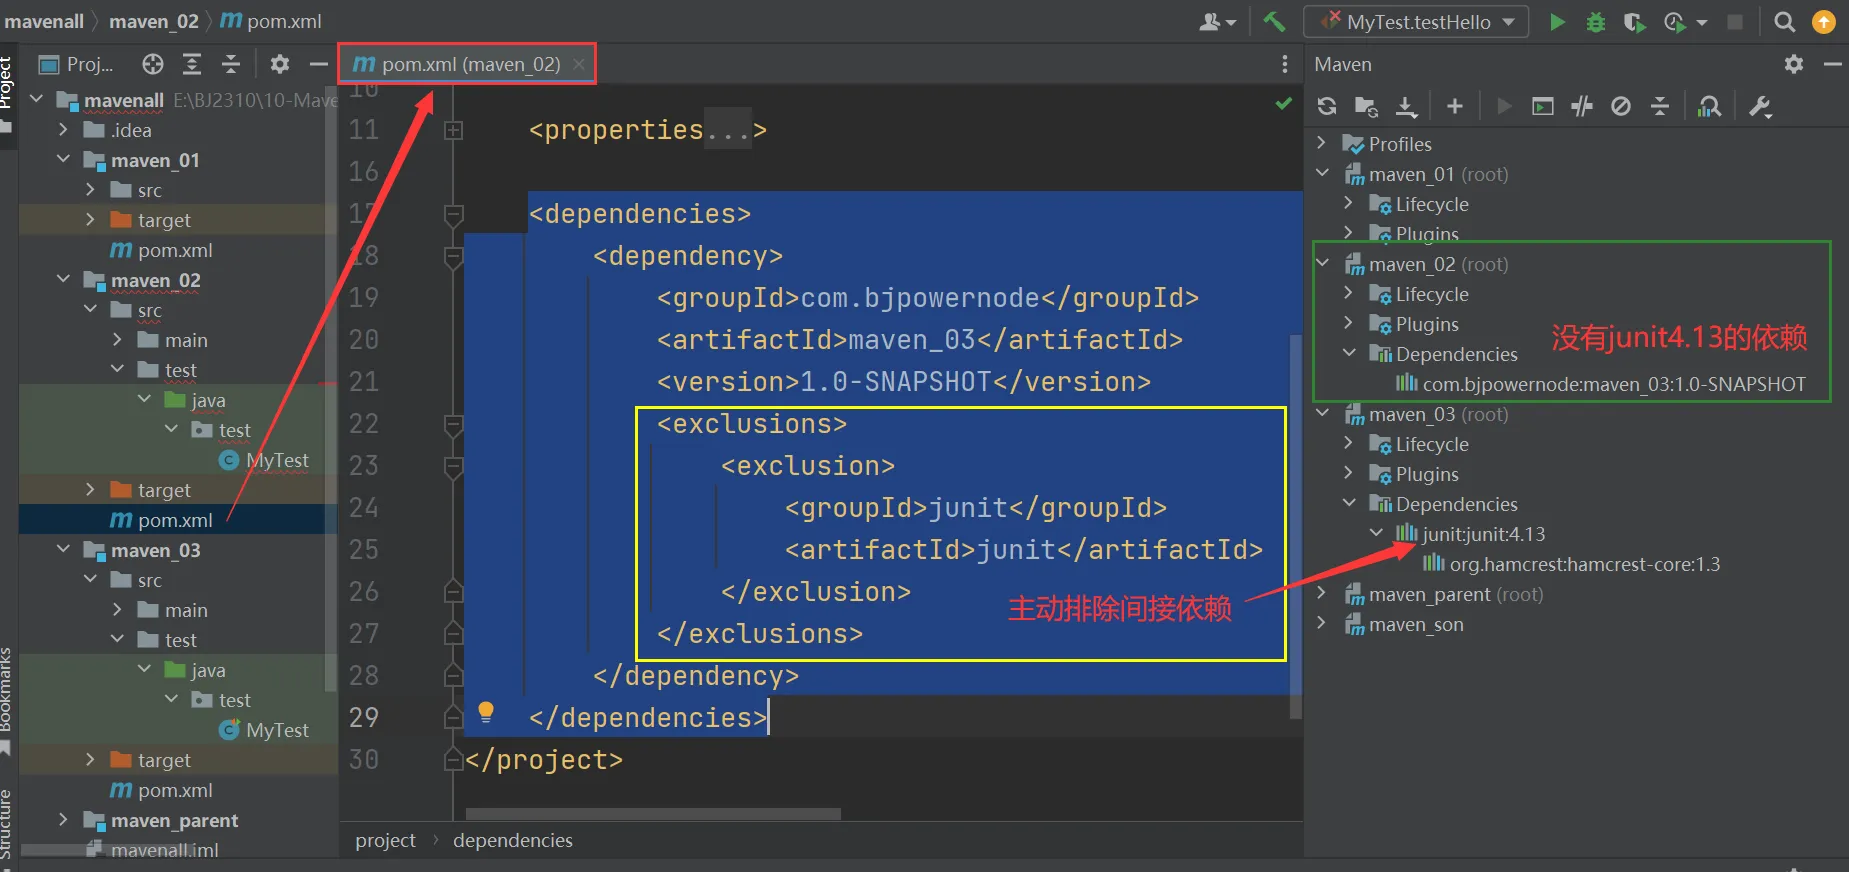
Task: Click the editor vertical scrollbar
Action: (x=1296, y=526)
